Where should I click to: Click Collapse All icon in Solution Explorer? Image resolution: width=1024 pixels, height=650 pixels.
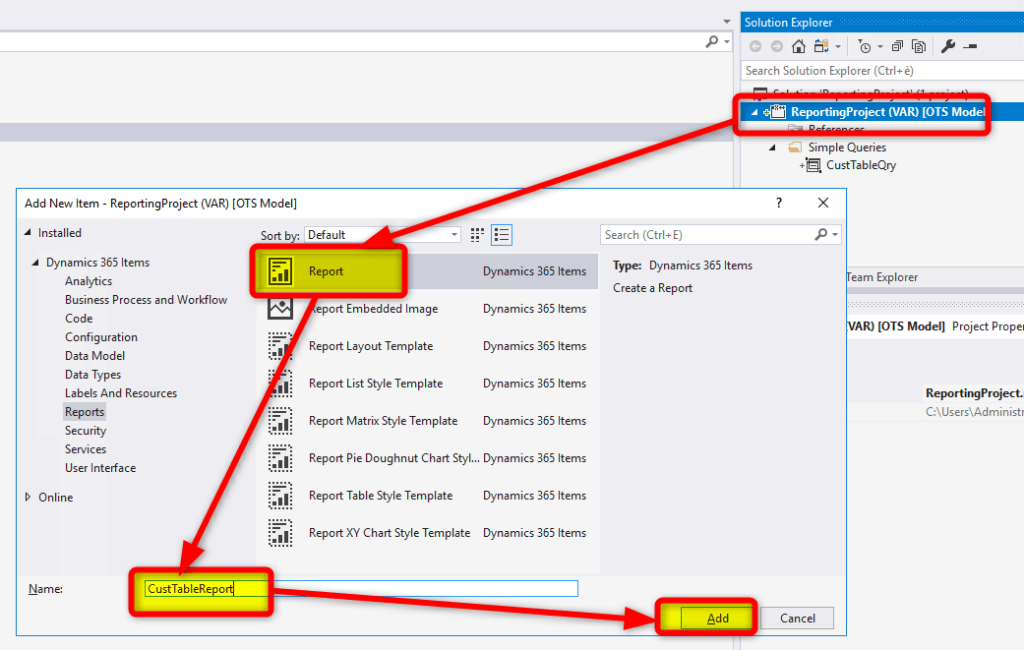click(896, 46)
